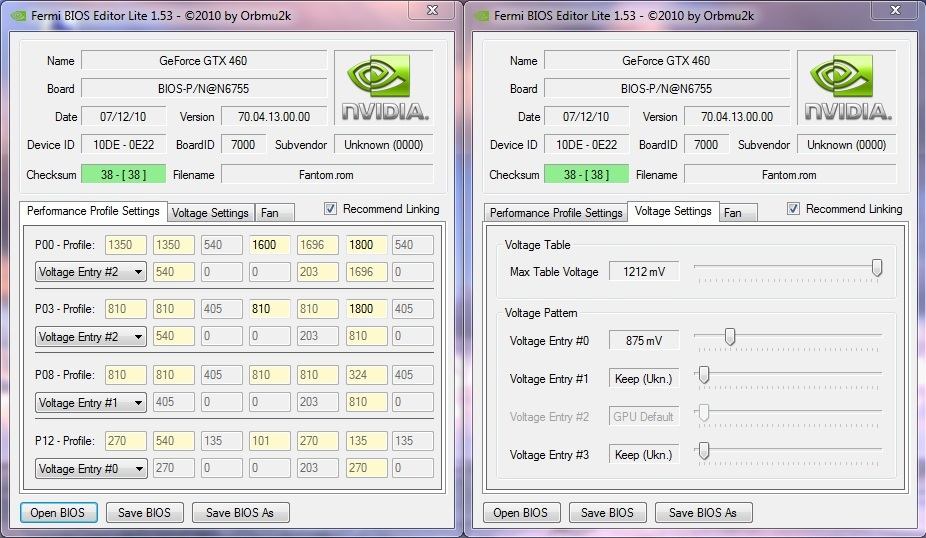Click the Voltage Entry #1 slider handle

[704, 374]
